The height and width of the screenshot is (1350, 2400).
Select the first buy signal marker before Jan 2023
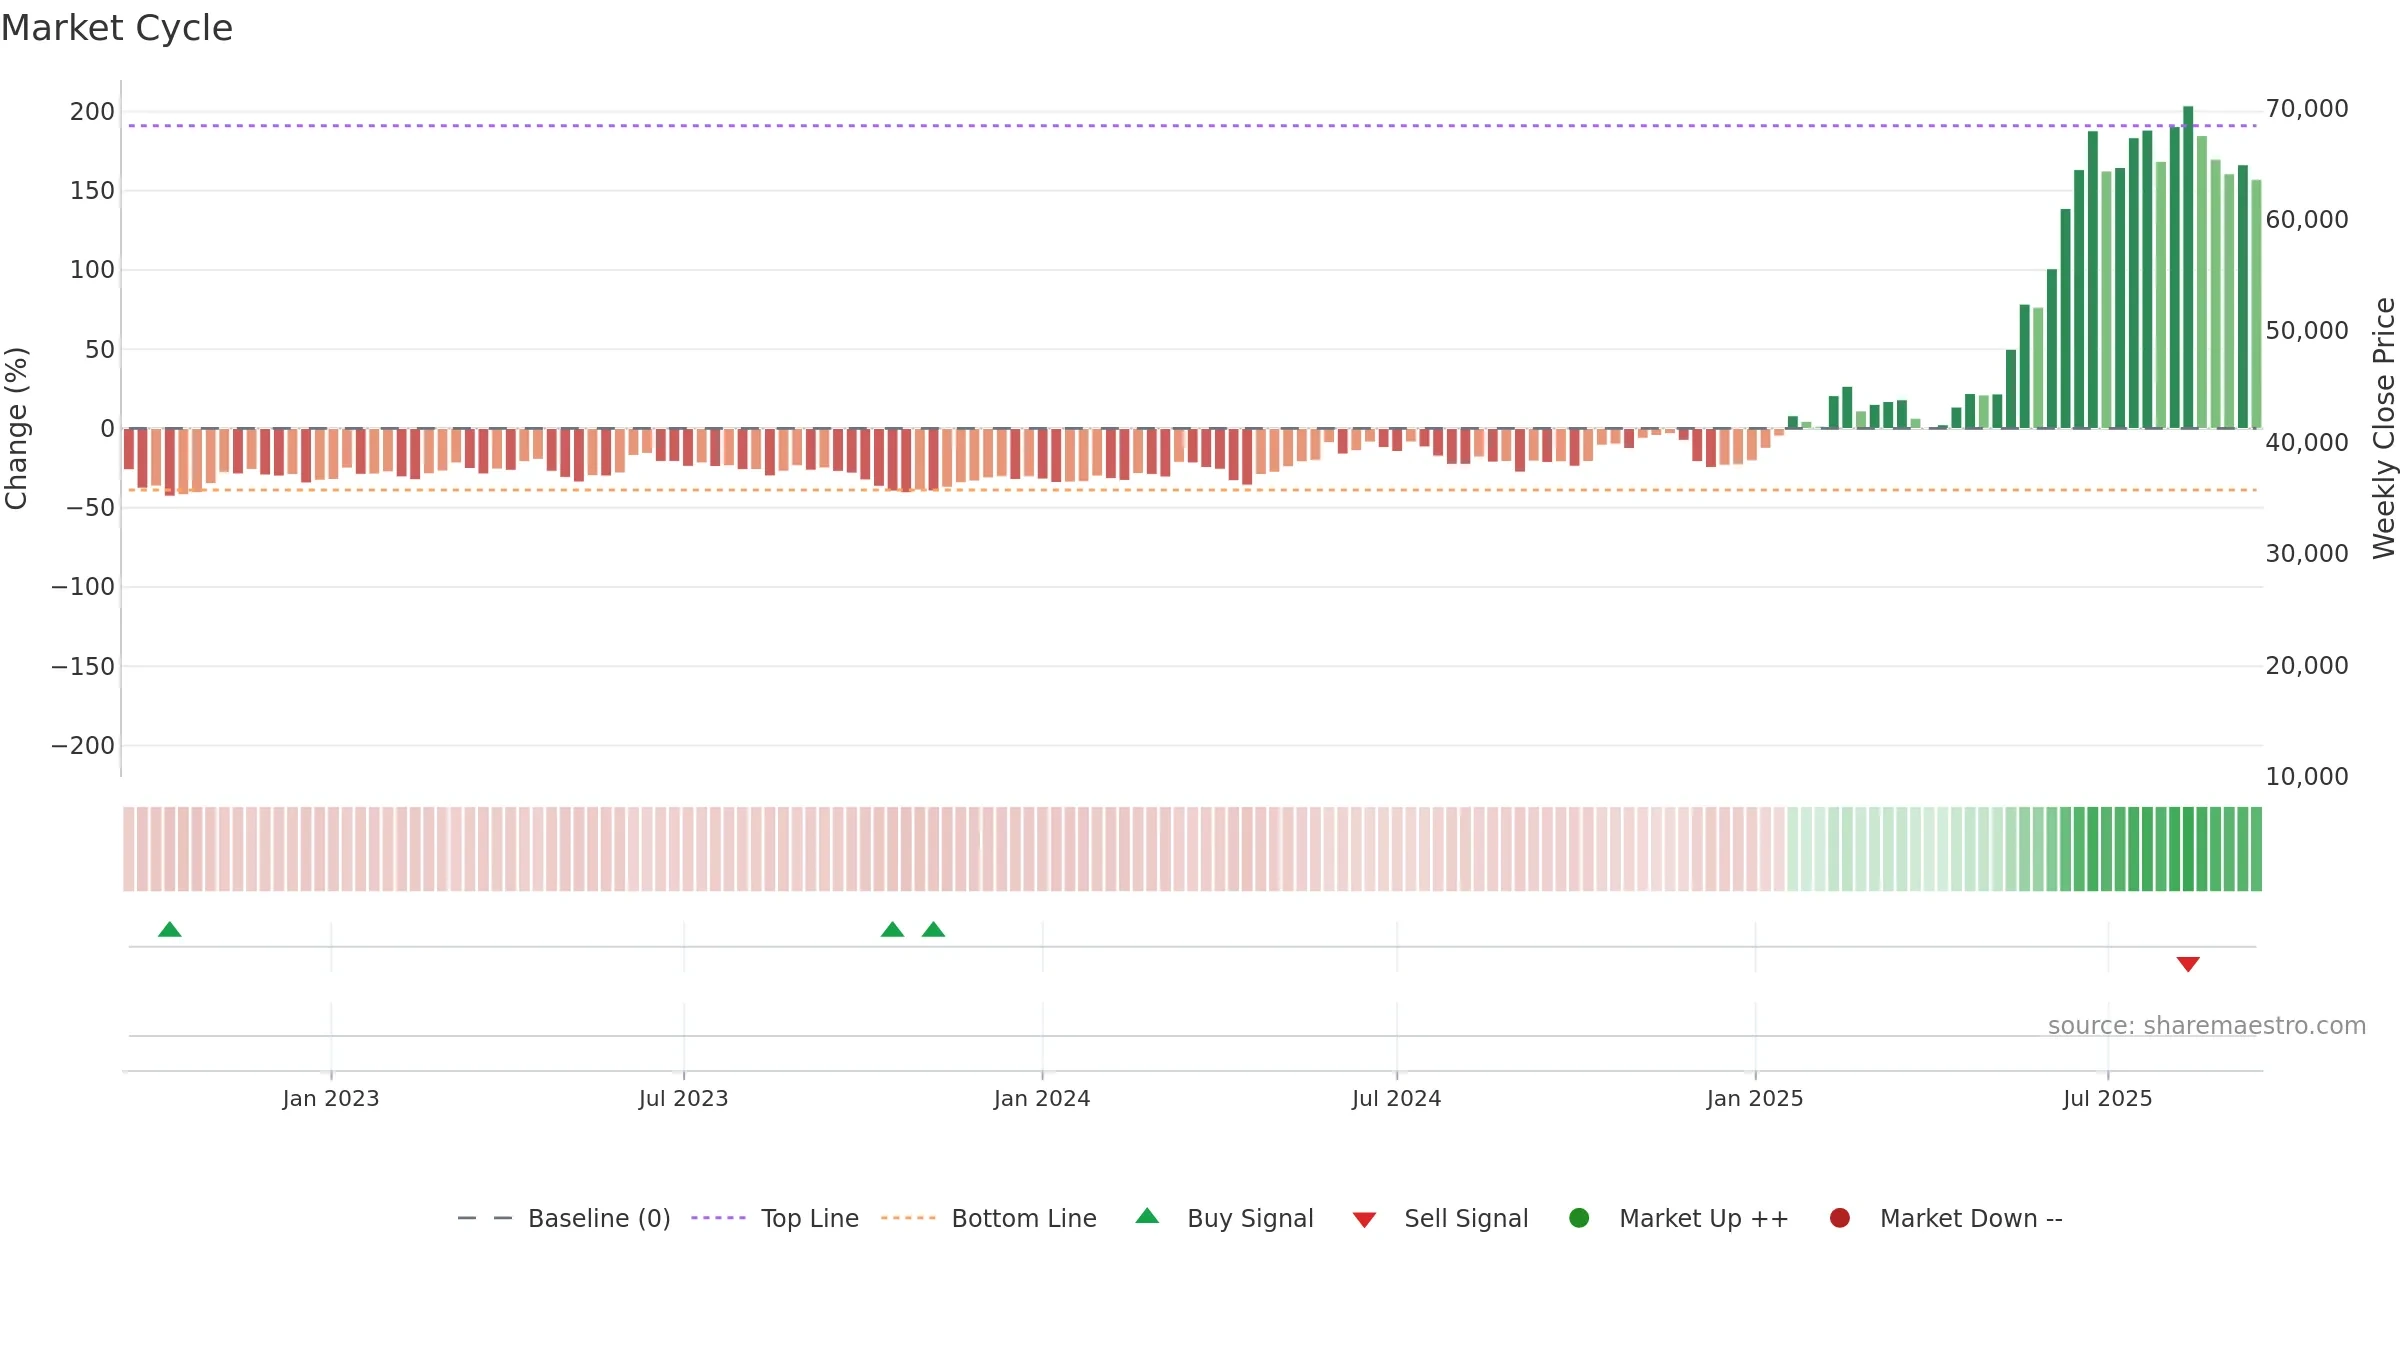[170, 930]
